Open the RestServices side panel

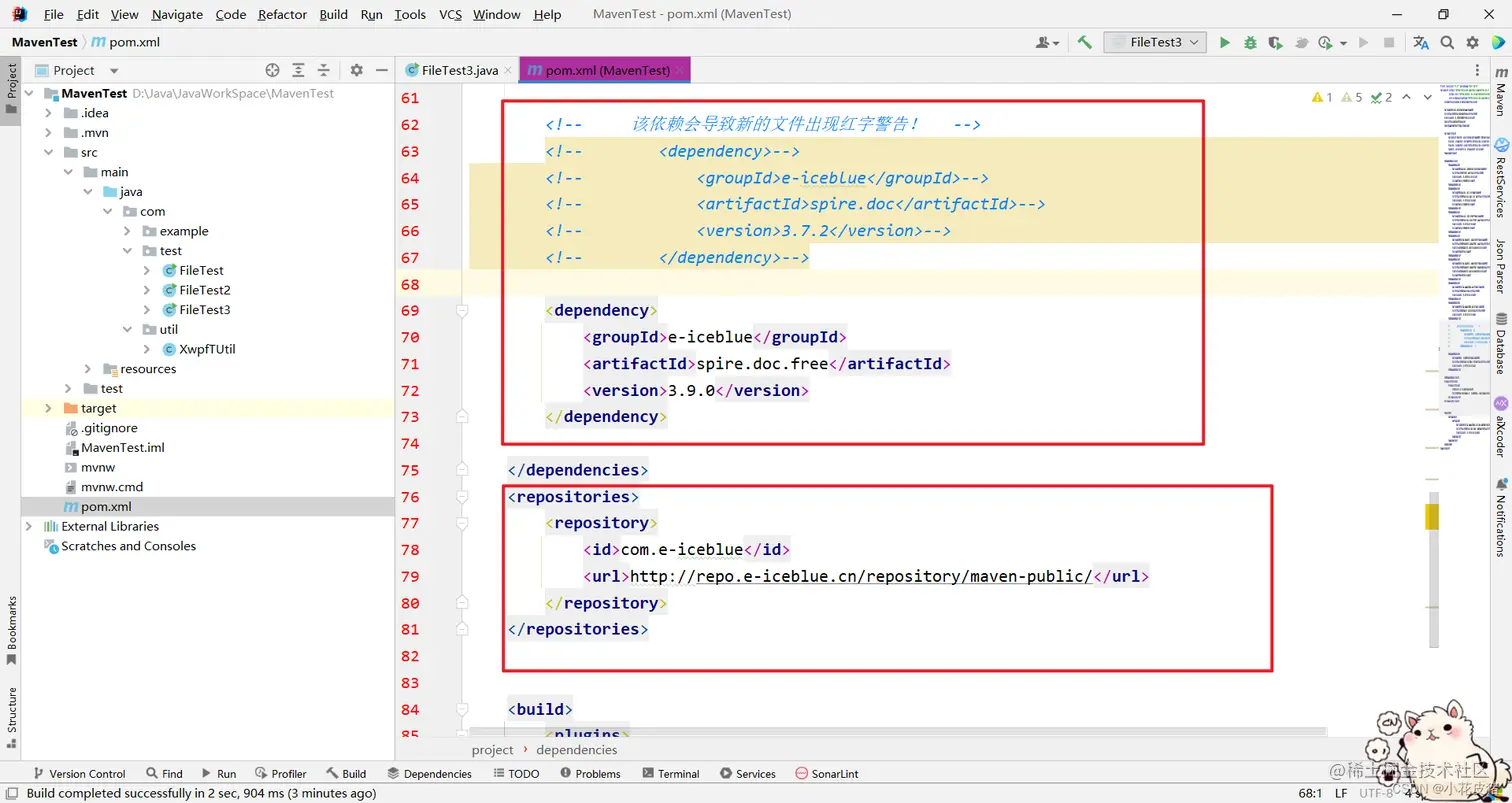click(x=1500, y=177)
